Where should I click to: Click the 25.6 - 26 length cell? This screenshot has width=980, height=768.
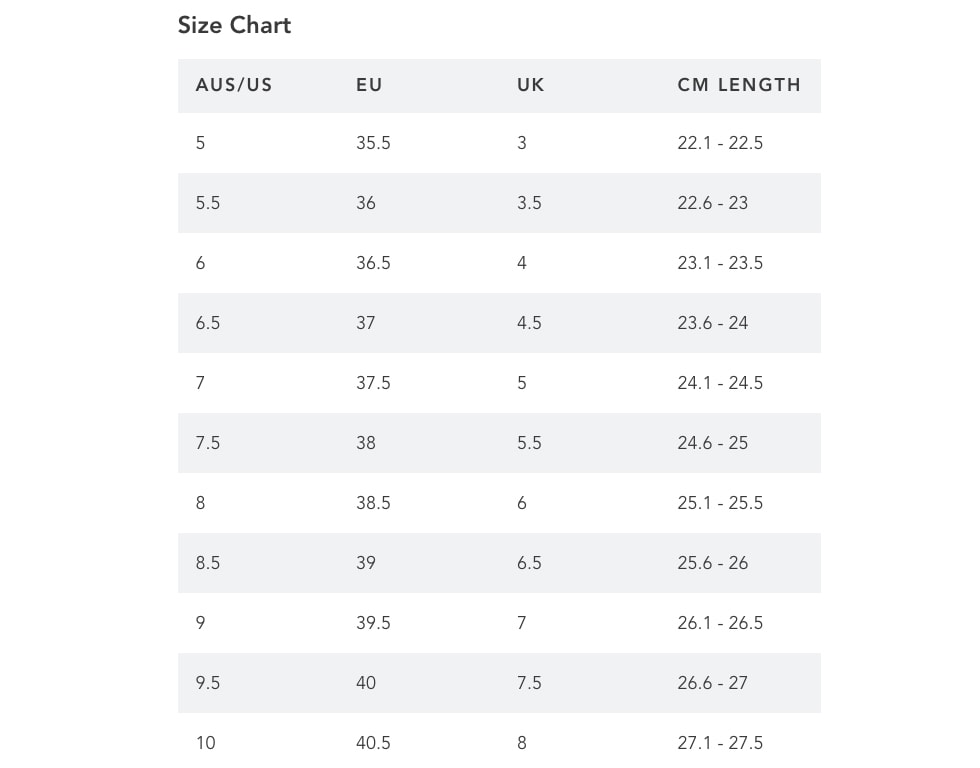712,563
